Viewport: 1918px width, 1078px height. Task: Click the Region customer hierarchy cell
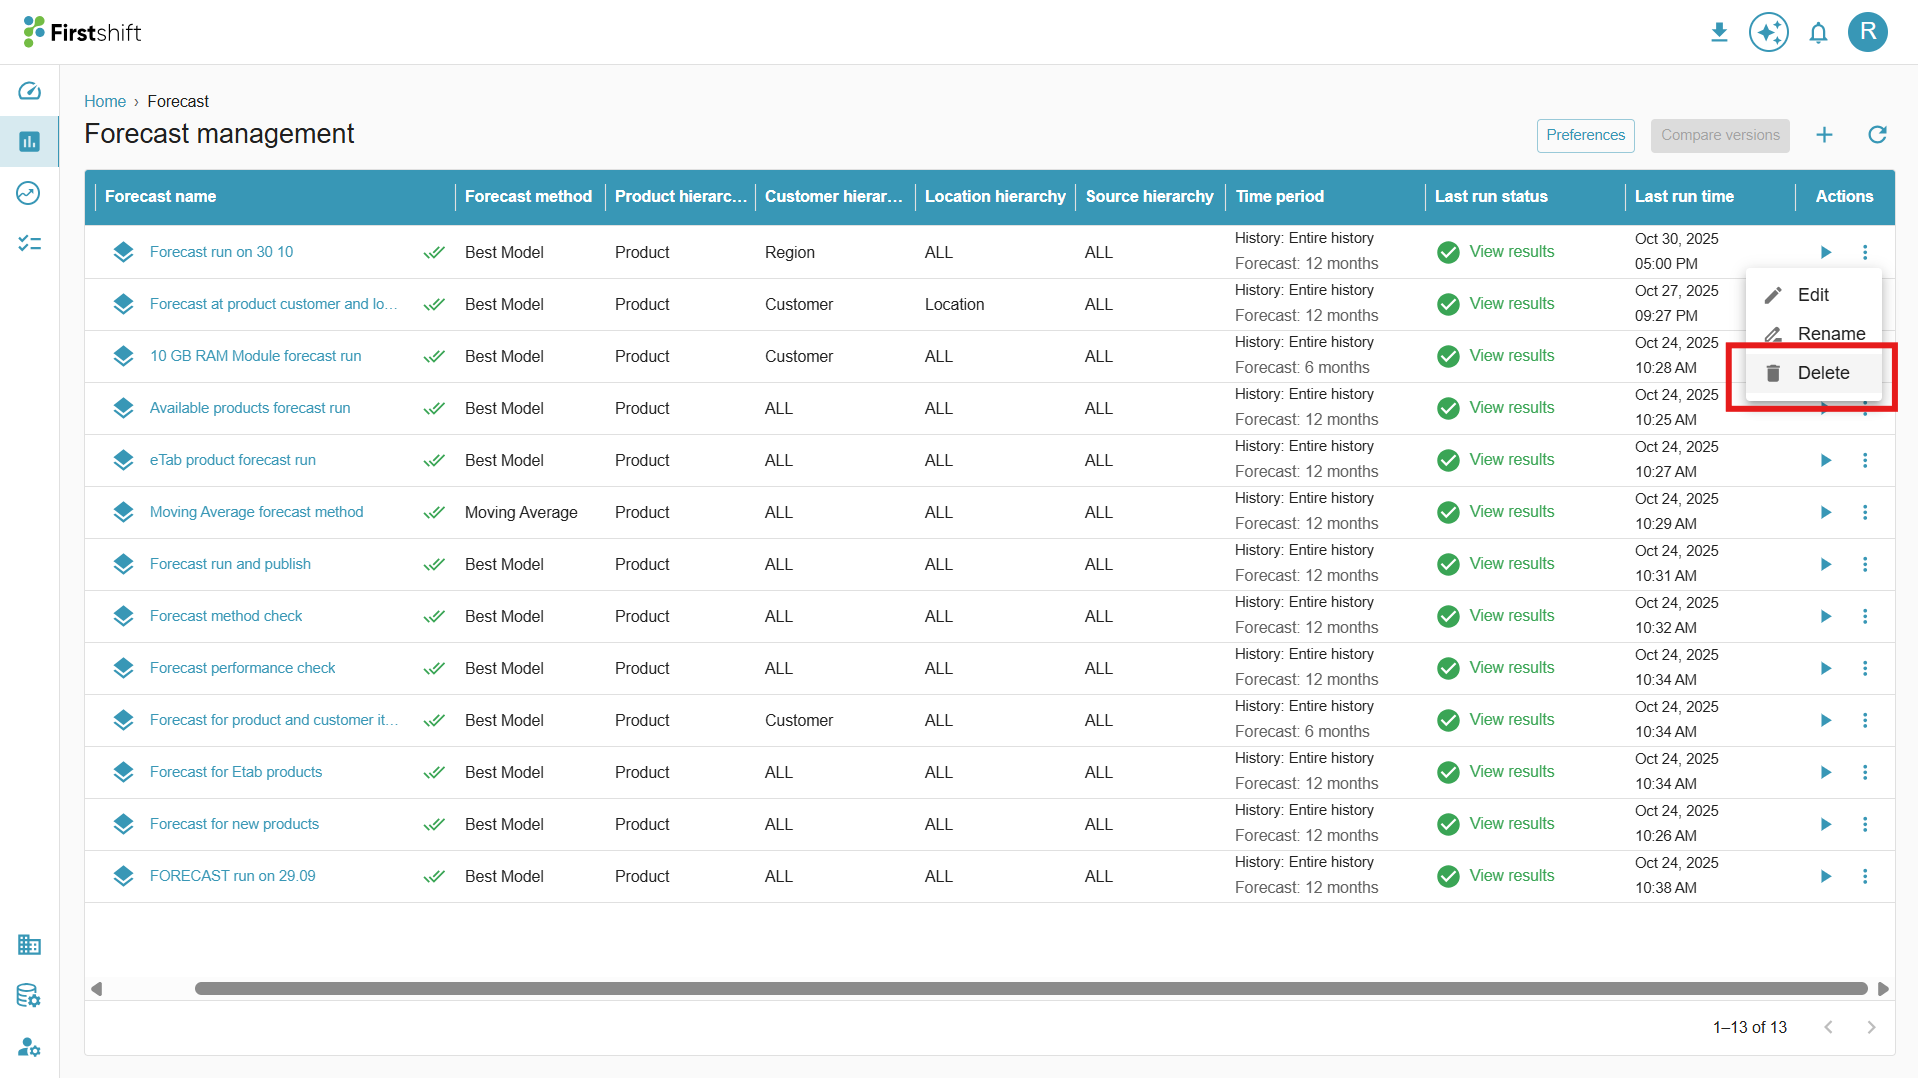click(790, 252)
